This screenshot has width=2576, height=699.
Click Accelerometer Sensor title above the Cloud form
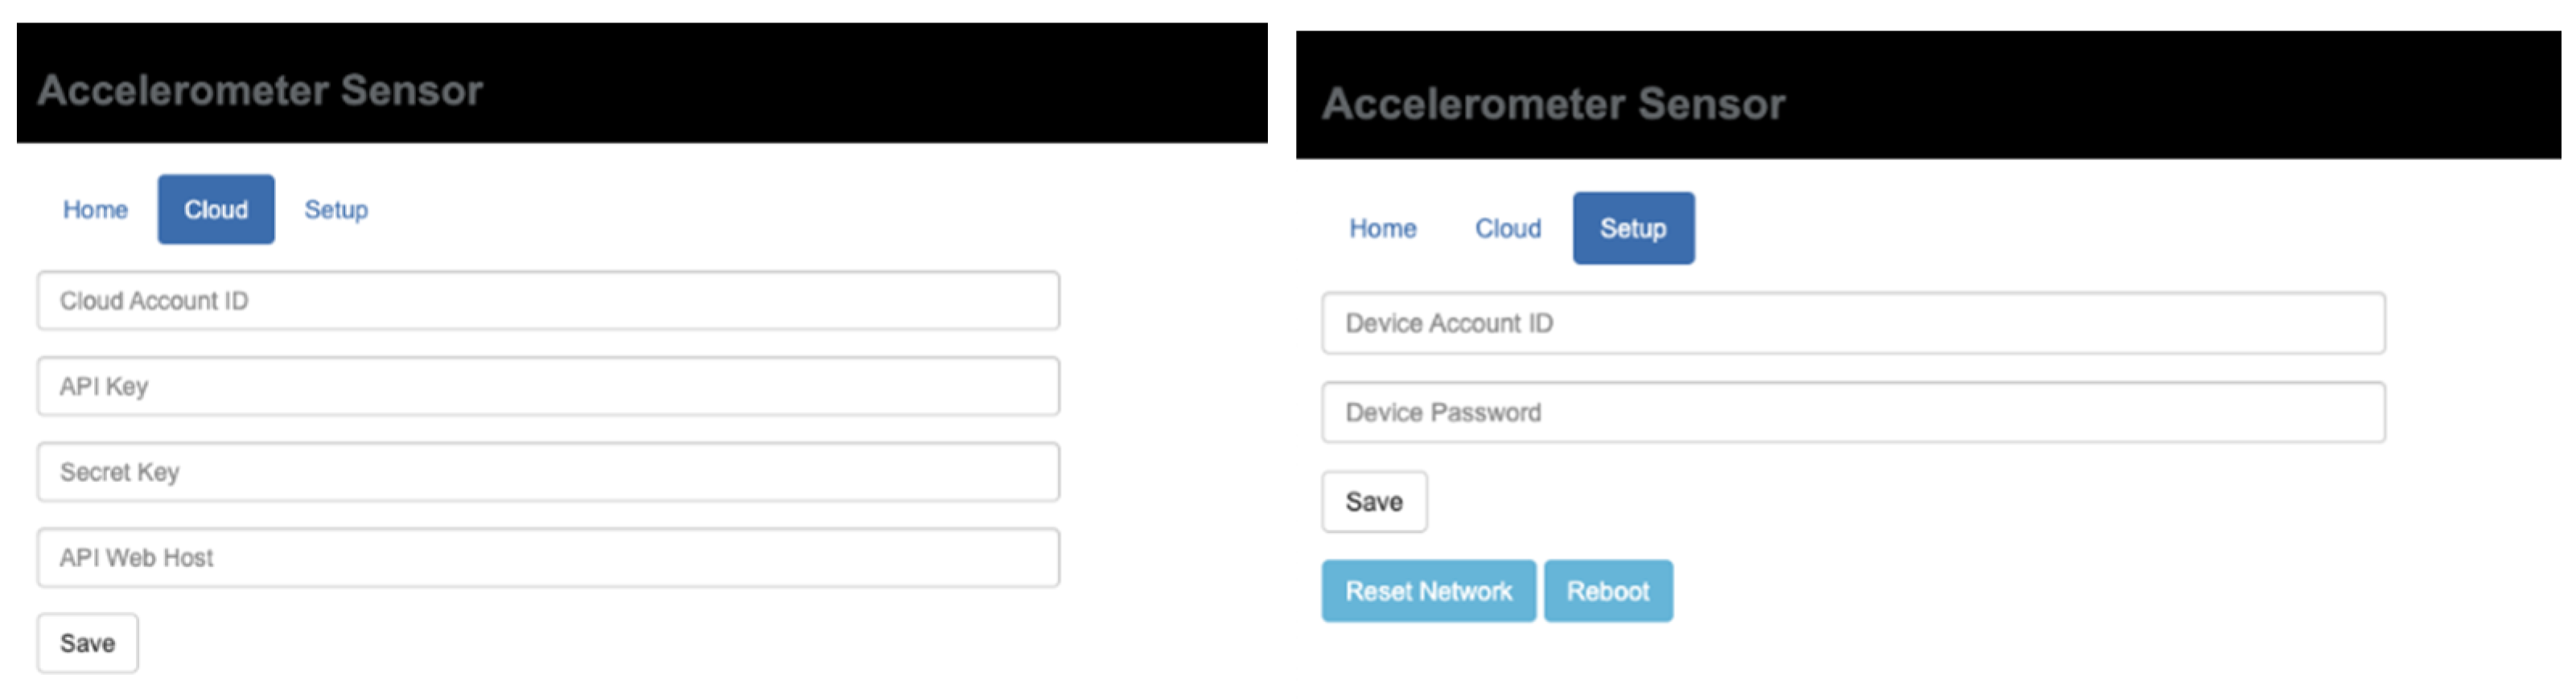click(x=260, y=91)
